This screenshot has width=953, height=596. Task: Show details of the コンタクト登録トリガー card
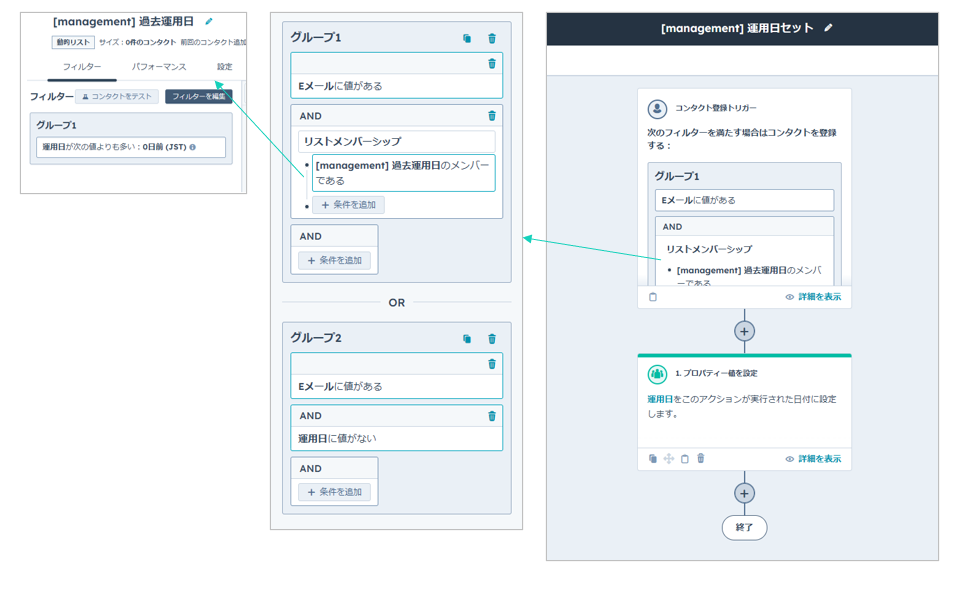tap(813, 297)
